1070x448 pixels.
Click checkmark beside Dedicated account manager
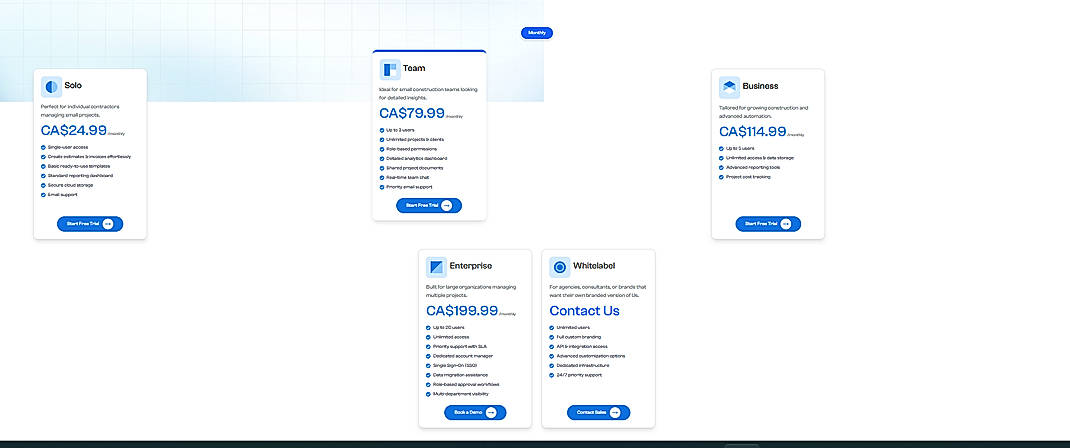pyautogui.click(x=429, y=356)
